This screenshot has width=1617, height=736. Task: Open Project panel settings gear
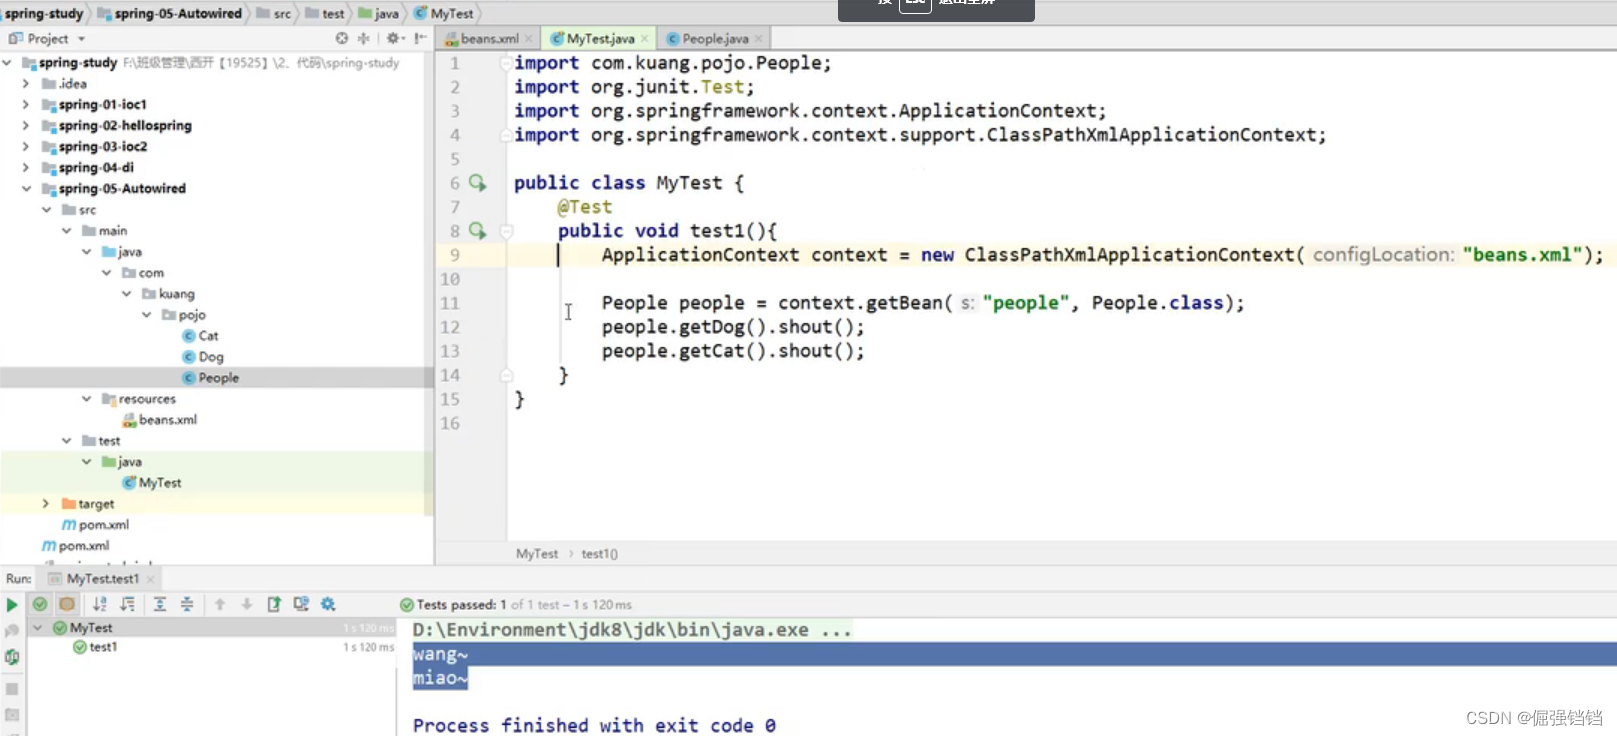394,38
